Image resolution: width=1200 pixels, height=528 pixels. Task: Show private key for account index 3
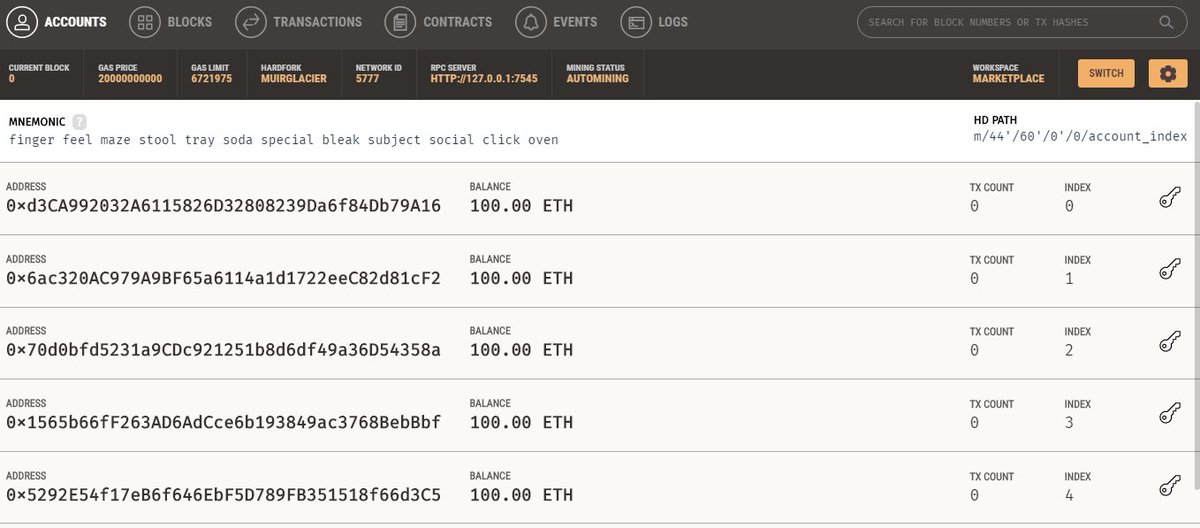1169,414
